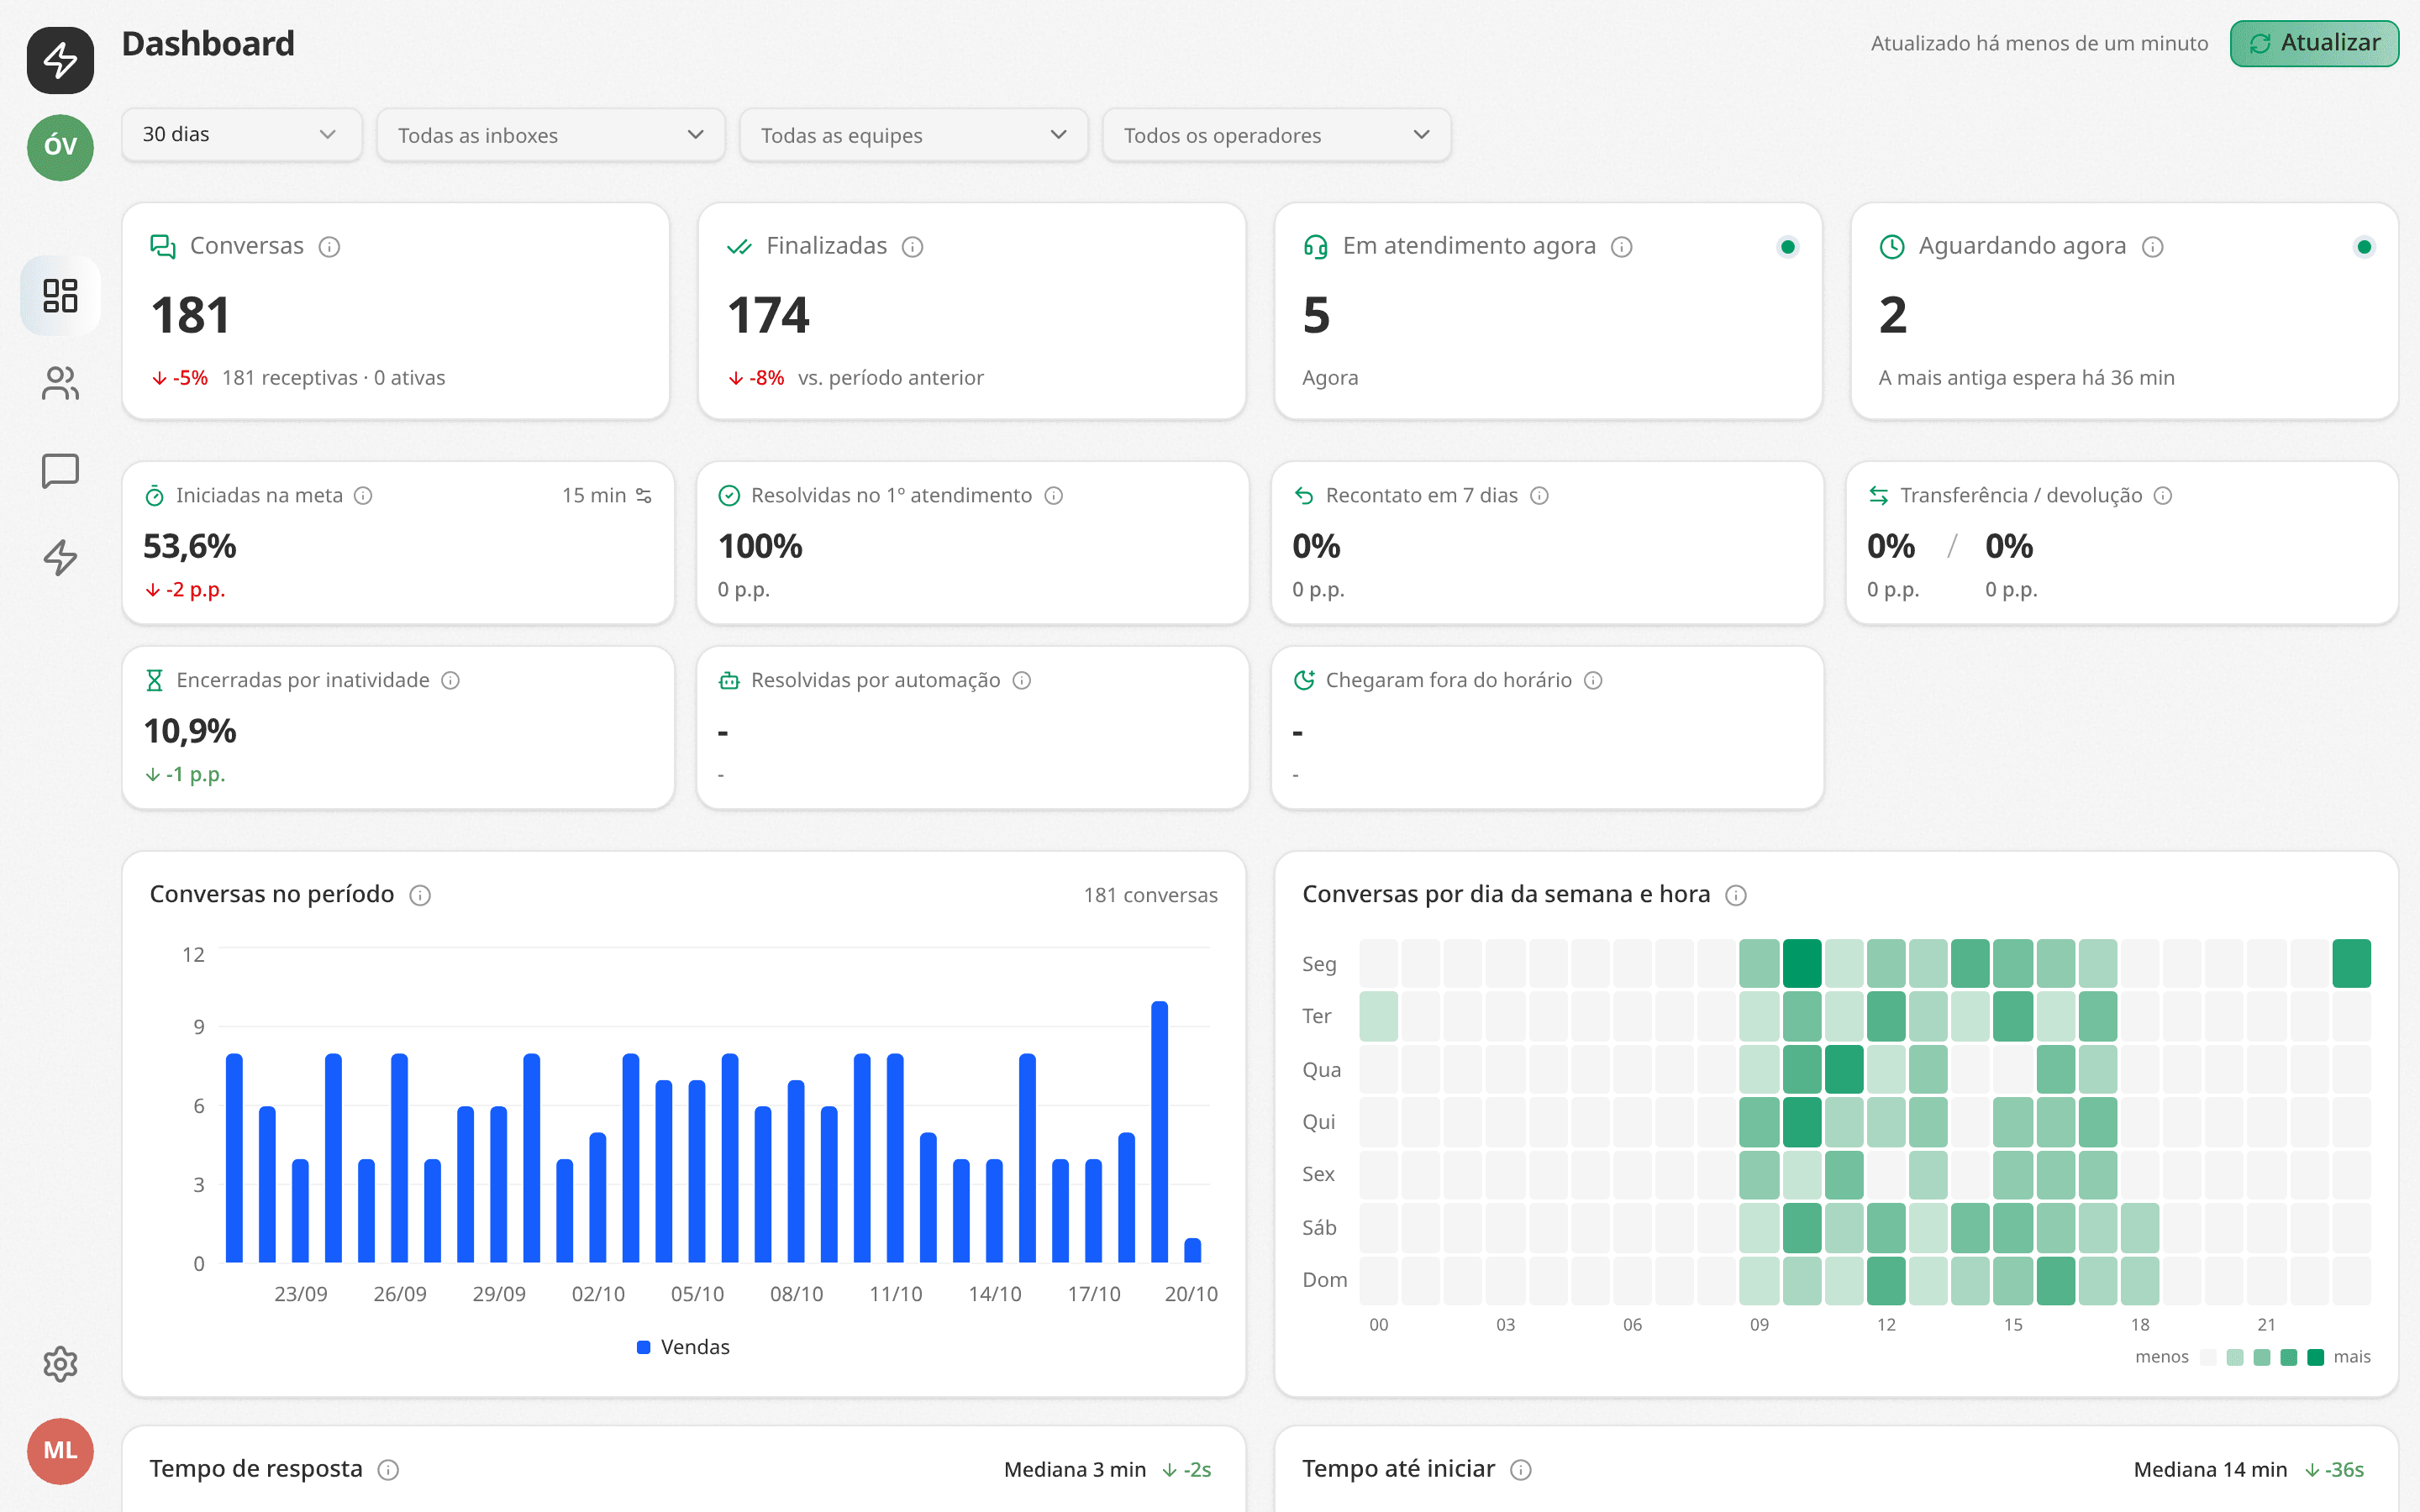Open the contacts people icon in sidebar
This screenshot has width=2420, height=1512.
tap(60, 383)
